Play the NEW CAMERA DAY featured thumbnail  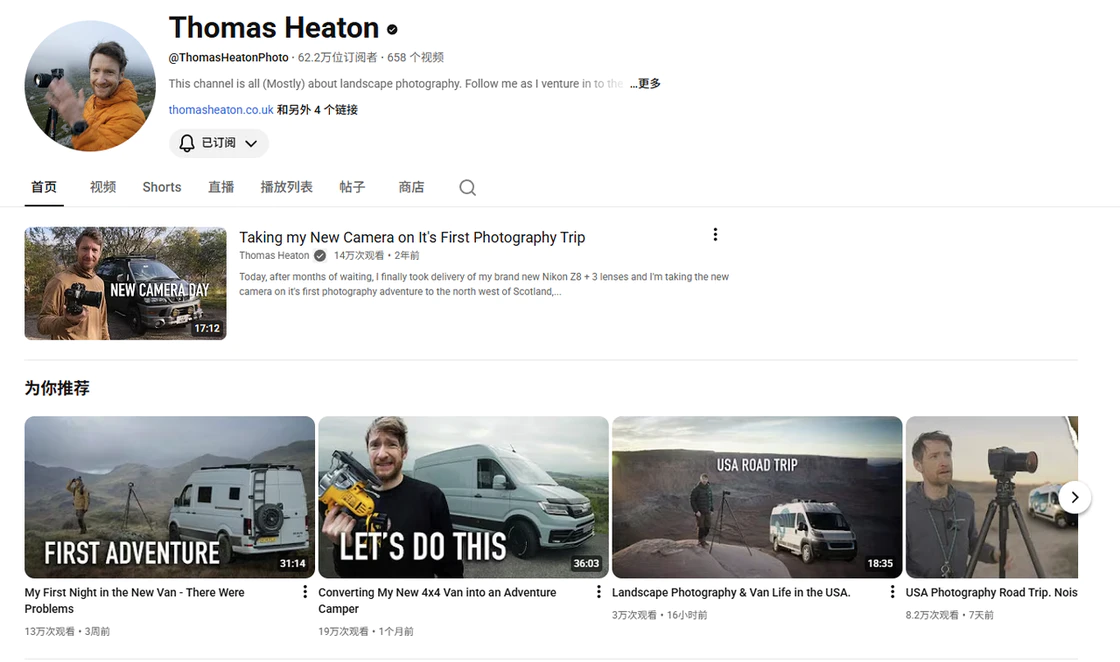125,284
